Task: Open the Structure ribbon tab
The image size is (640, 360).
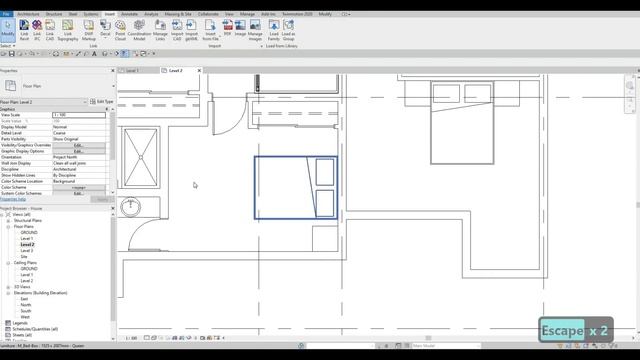Action: pyautogui.click(x=54, y=14)
